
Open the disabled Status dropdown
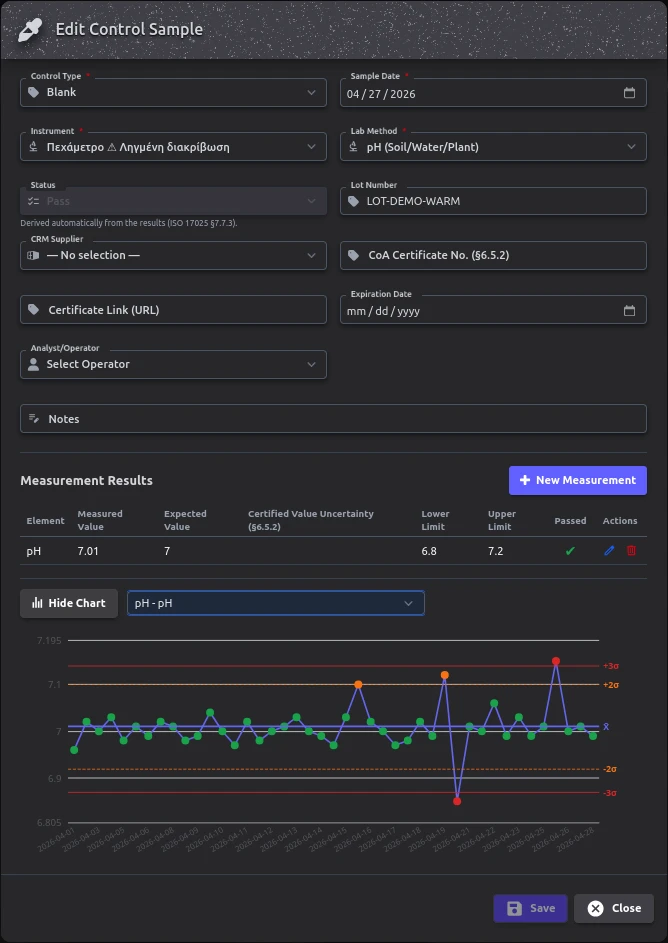(x=173, y=201)
